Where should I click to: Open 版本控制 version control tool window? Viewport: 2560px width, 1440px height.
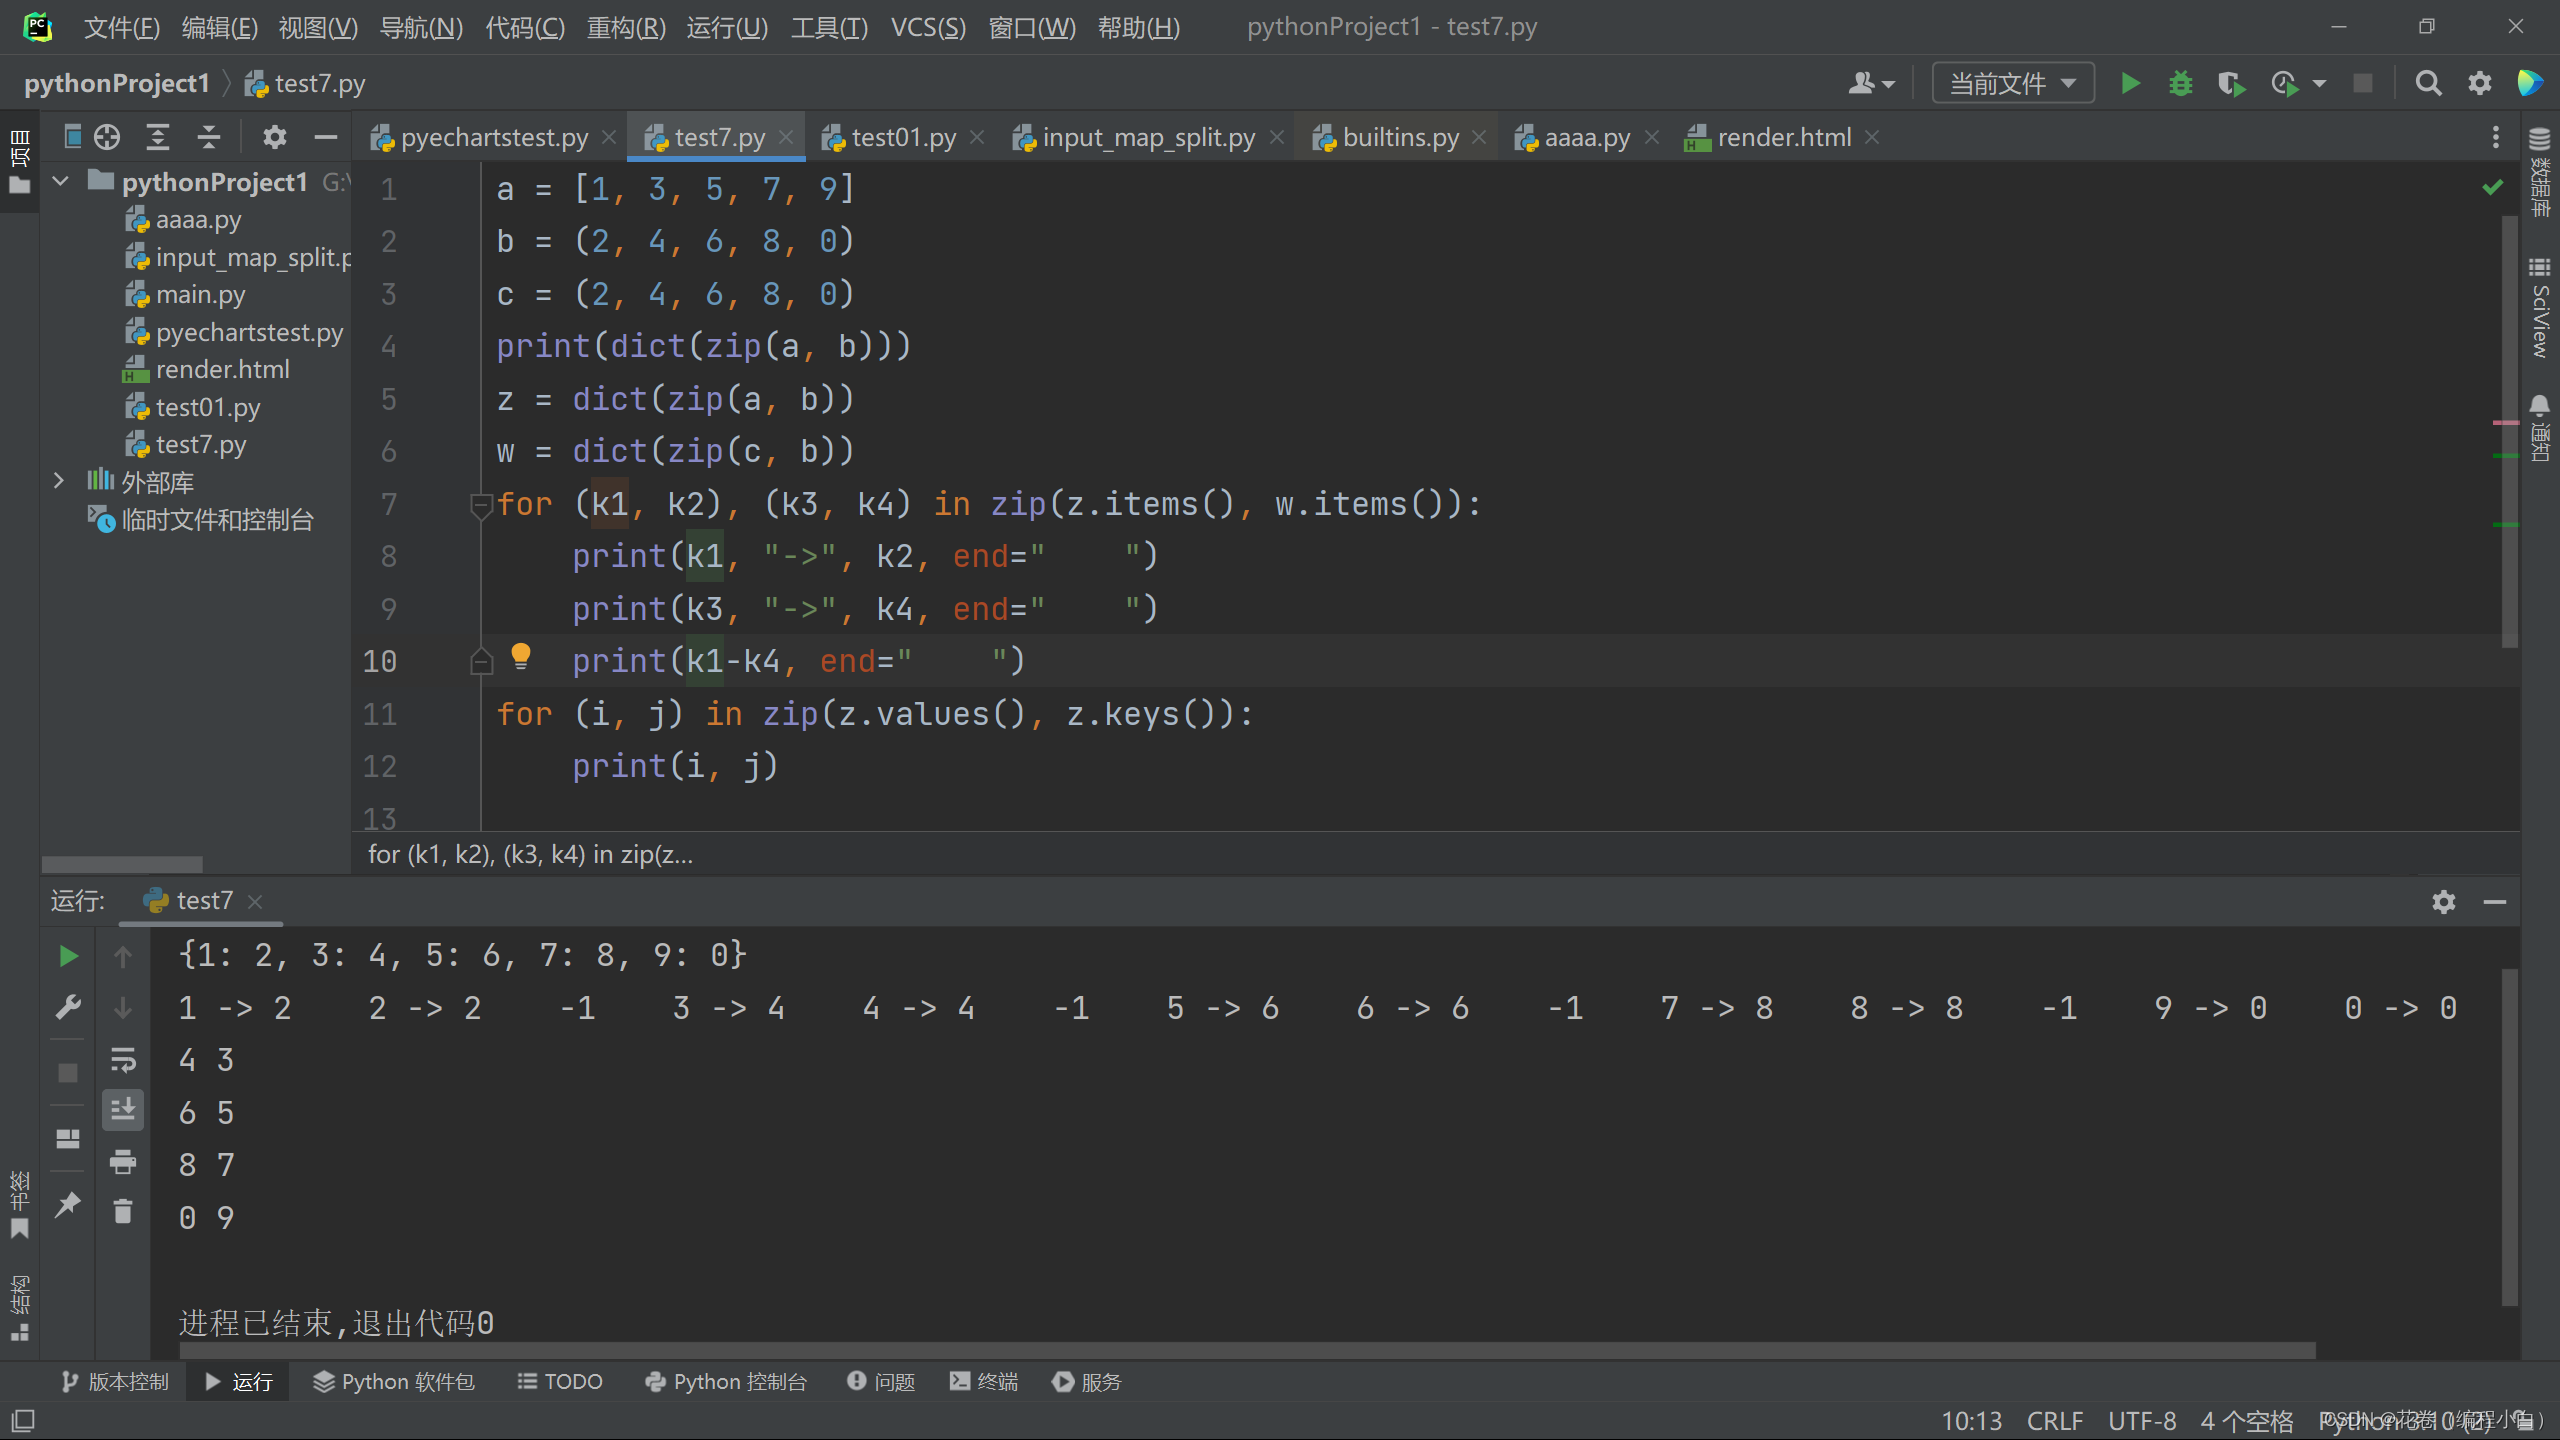tap(115, 1382)
